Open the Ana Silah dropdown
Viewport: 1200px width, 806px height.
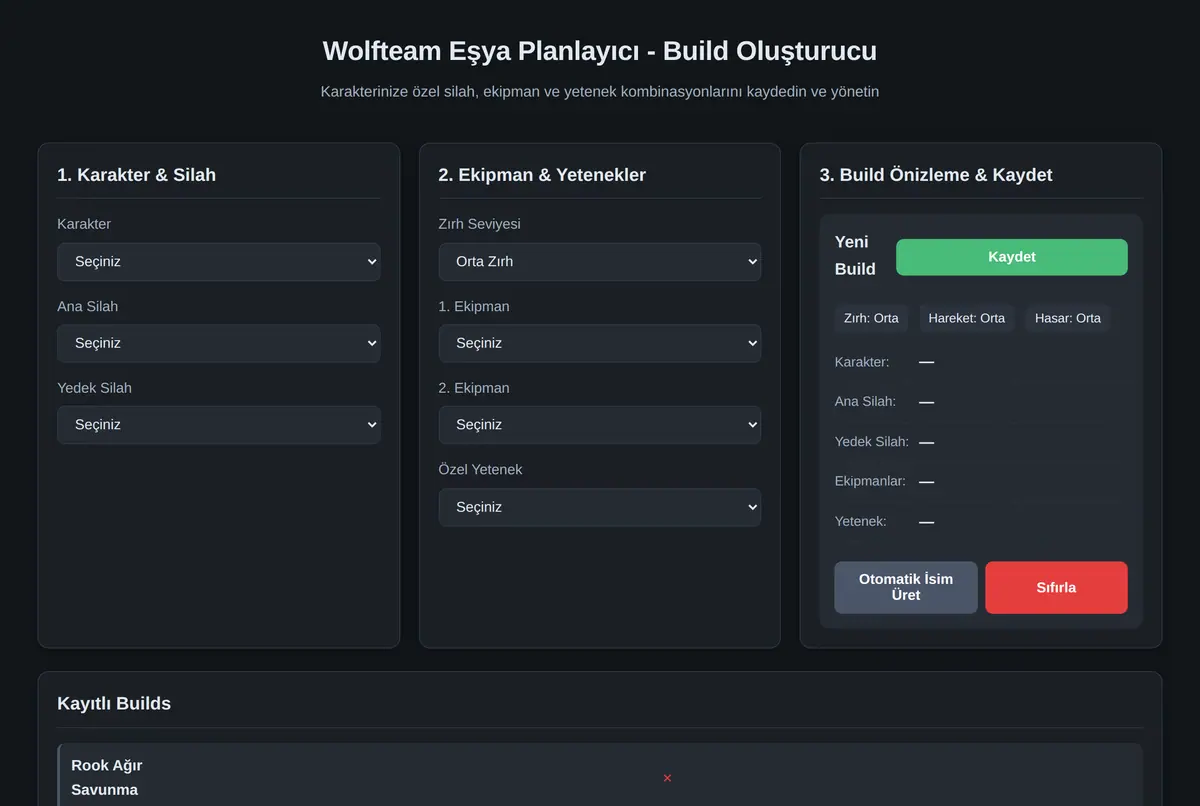[219, 343]
